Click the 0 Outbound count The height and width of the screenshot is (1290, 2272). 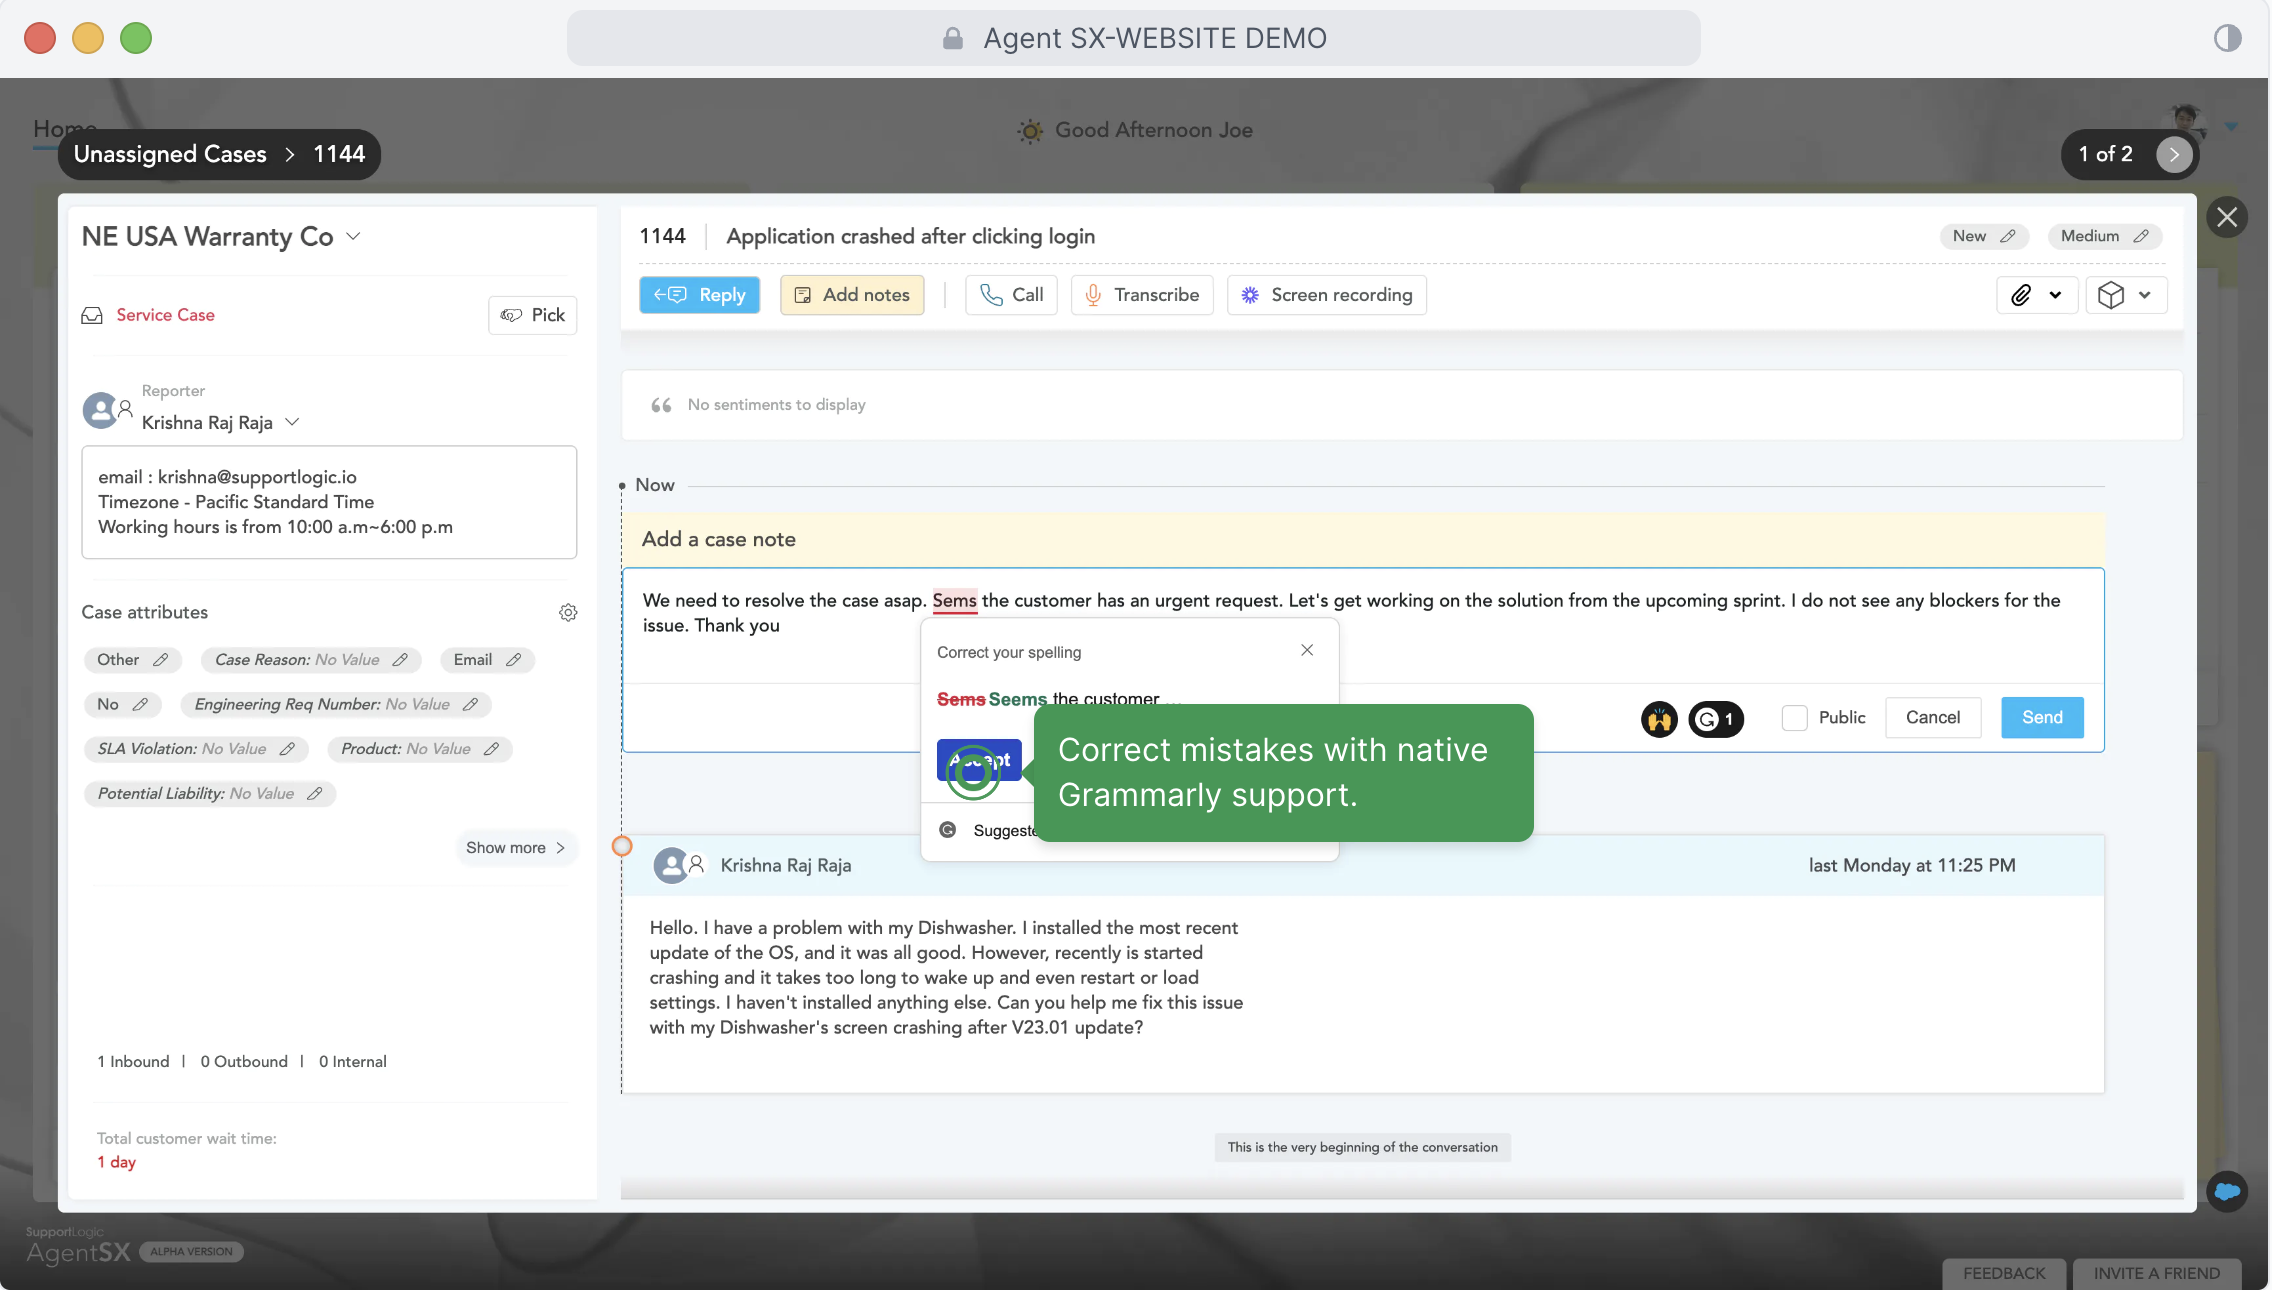(x=244, y=1062)
